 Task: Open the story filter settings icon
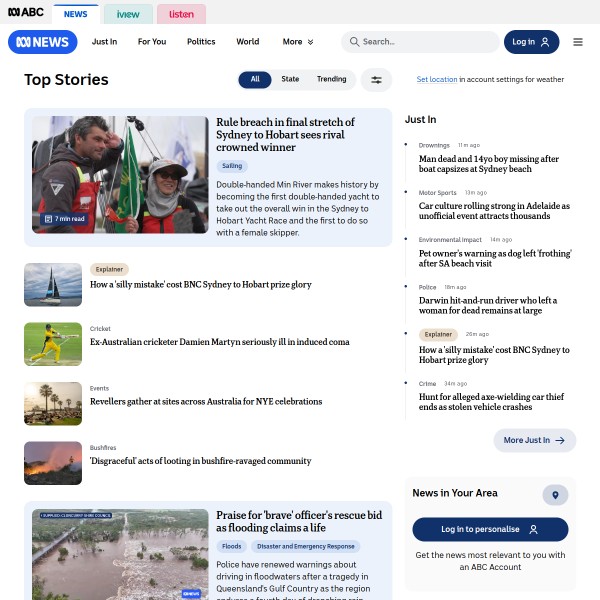pos(377,80)
